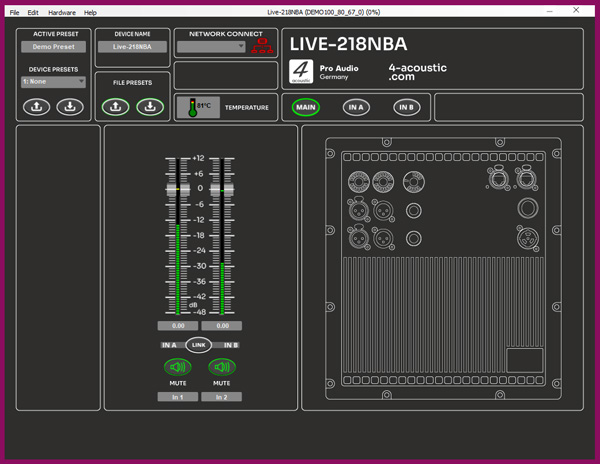The height and width of the screenshot is (464, 600).
Task: Open the Hardware menu
Action: 62,13
